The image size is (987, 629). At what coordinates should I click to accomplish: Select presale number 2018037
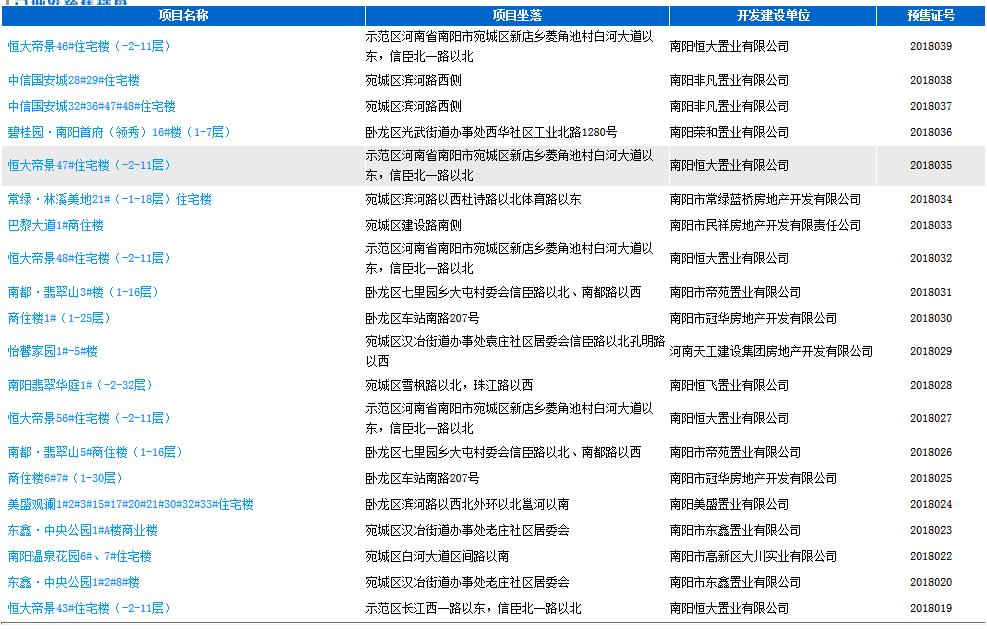pyautogui.click(x=931, y=106)
